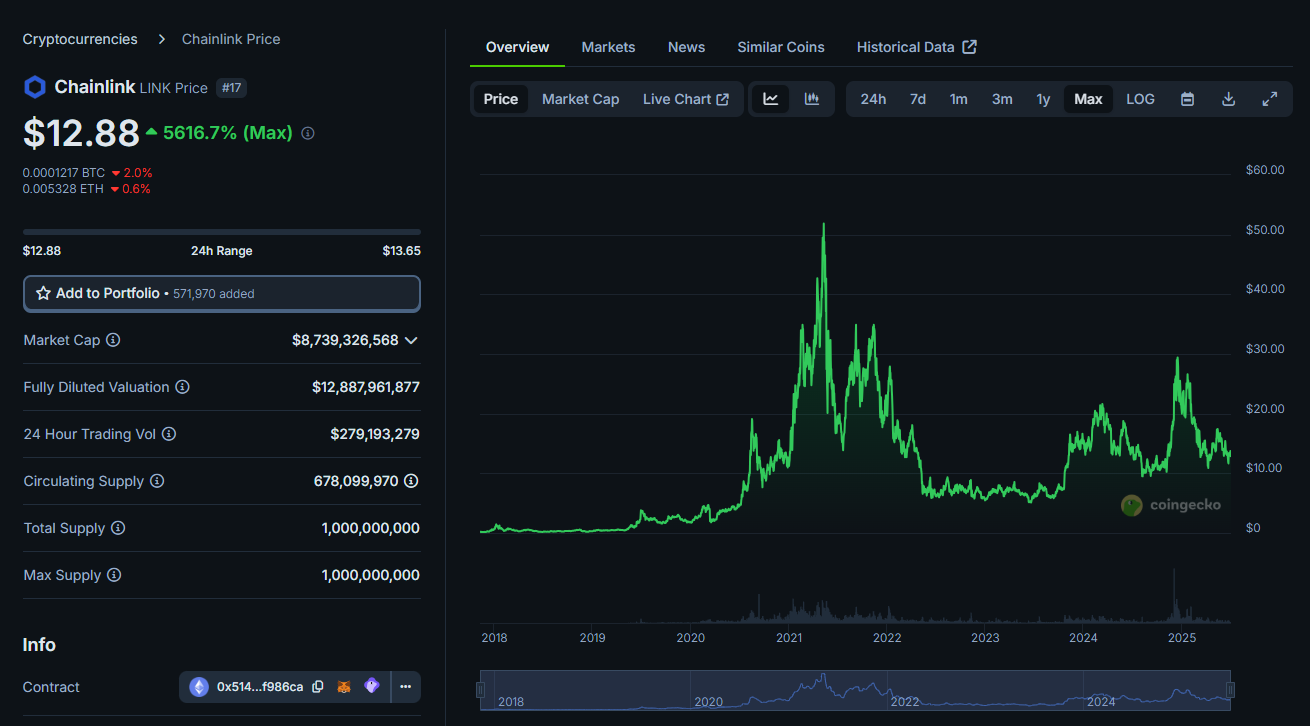The height and width of the screenshot is (726, 1310).
Task: Toggle LOG scale on the chart
Action: pos(1140,99)
